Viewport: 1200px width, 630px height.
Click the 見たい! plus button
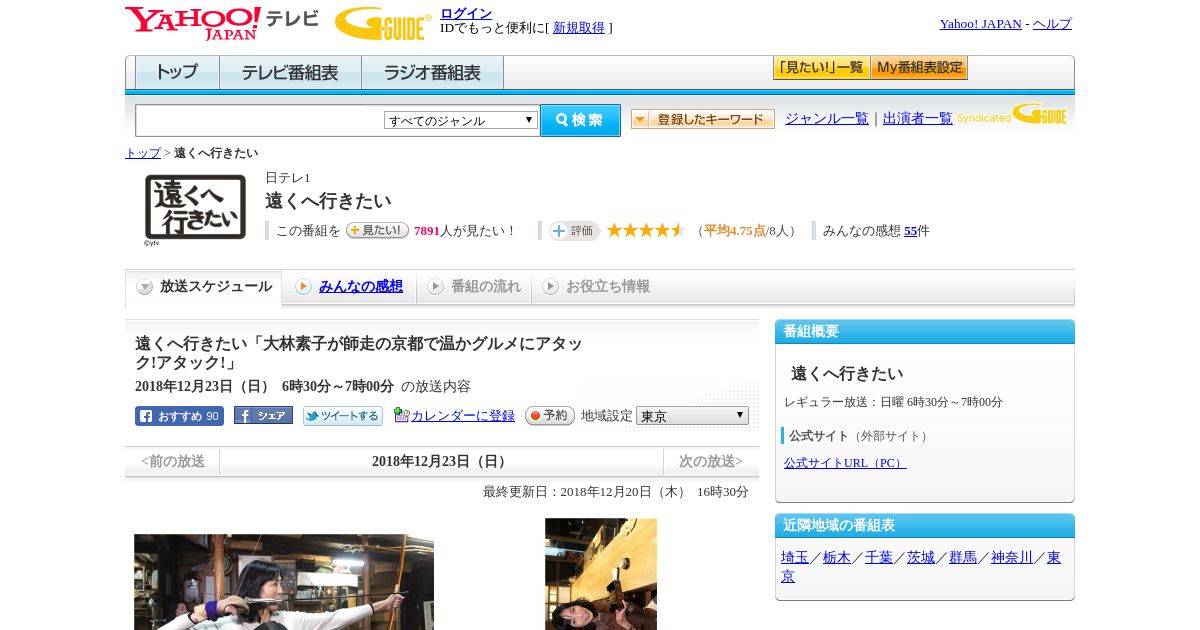click(377, 230)
